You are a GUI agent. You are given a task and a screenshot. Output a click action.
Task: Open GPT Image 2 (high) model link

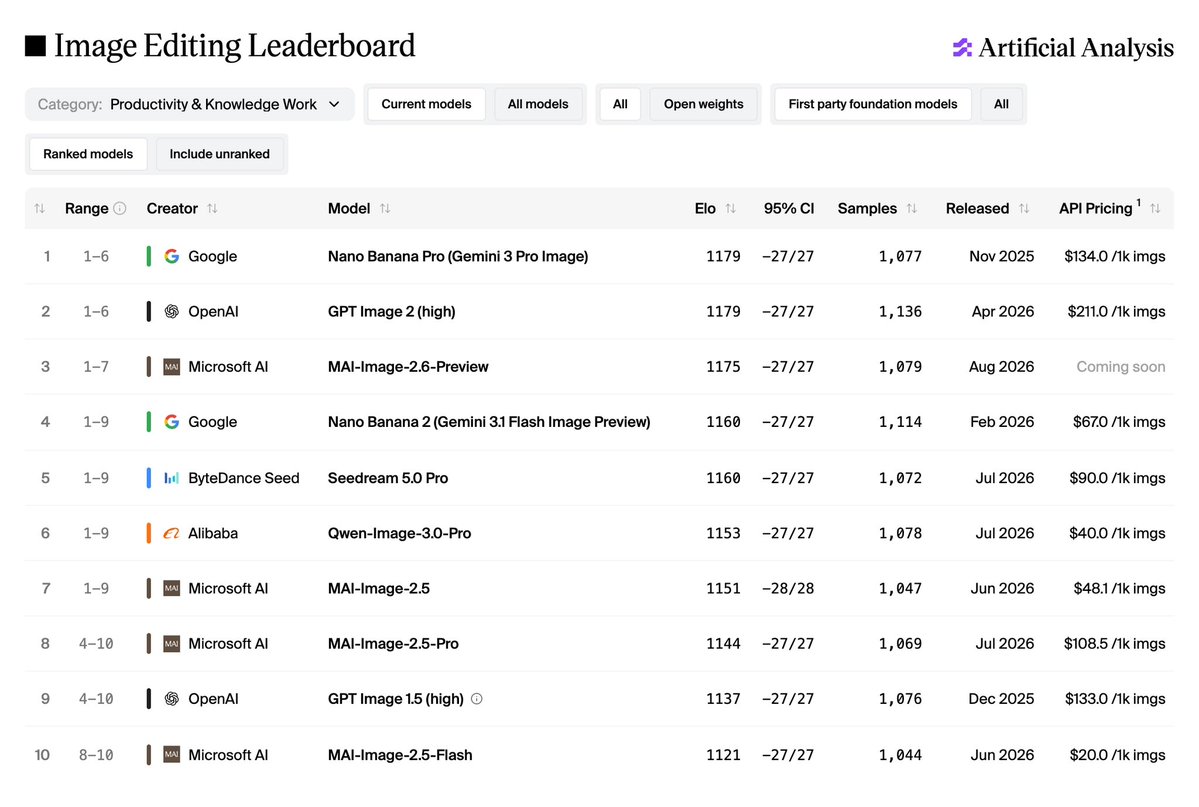(392, 311)
